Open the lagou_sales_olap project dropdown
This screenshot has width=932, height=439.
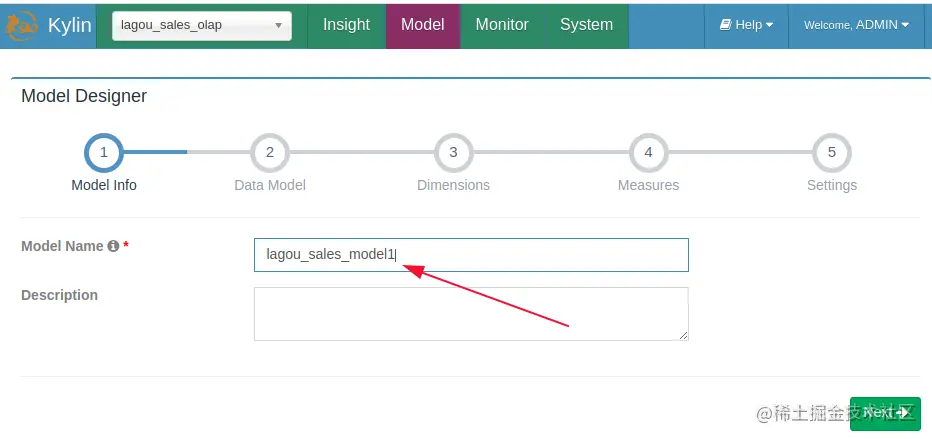[x=201, y=26]
